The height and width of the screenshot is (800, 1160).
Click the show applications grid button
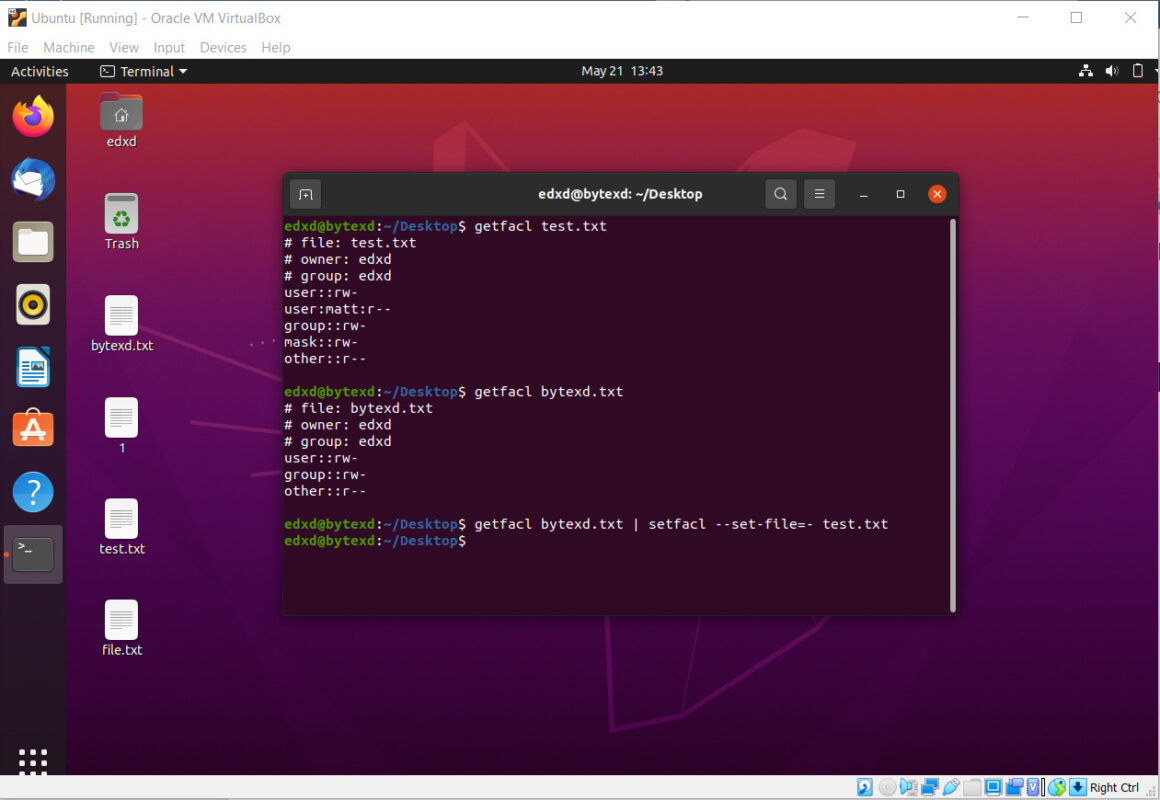(33, 763)
